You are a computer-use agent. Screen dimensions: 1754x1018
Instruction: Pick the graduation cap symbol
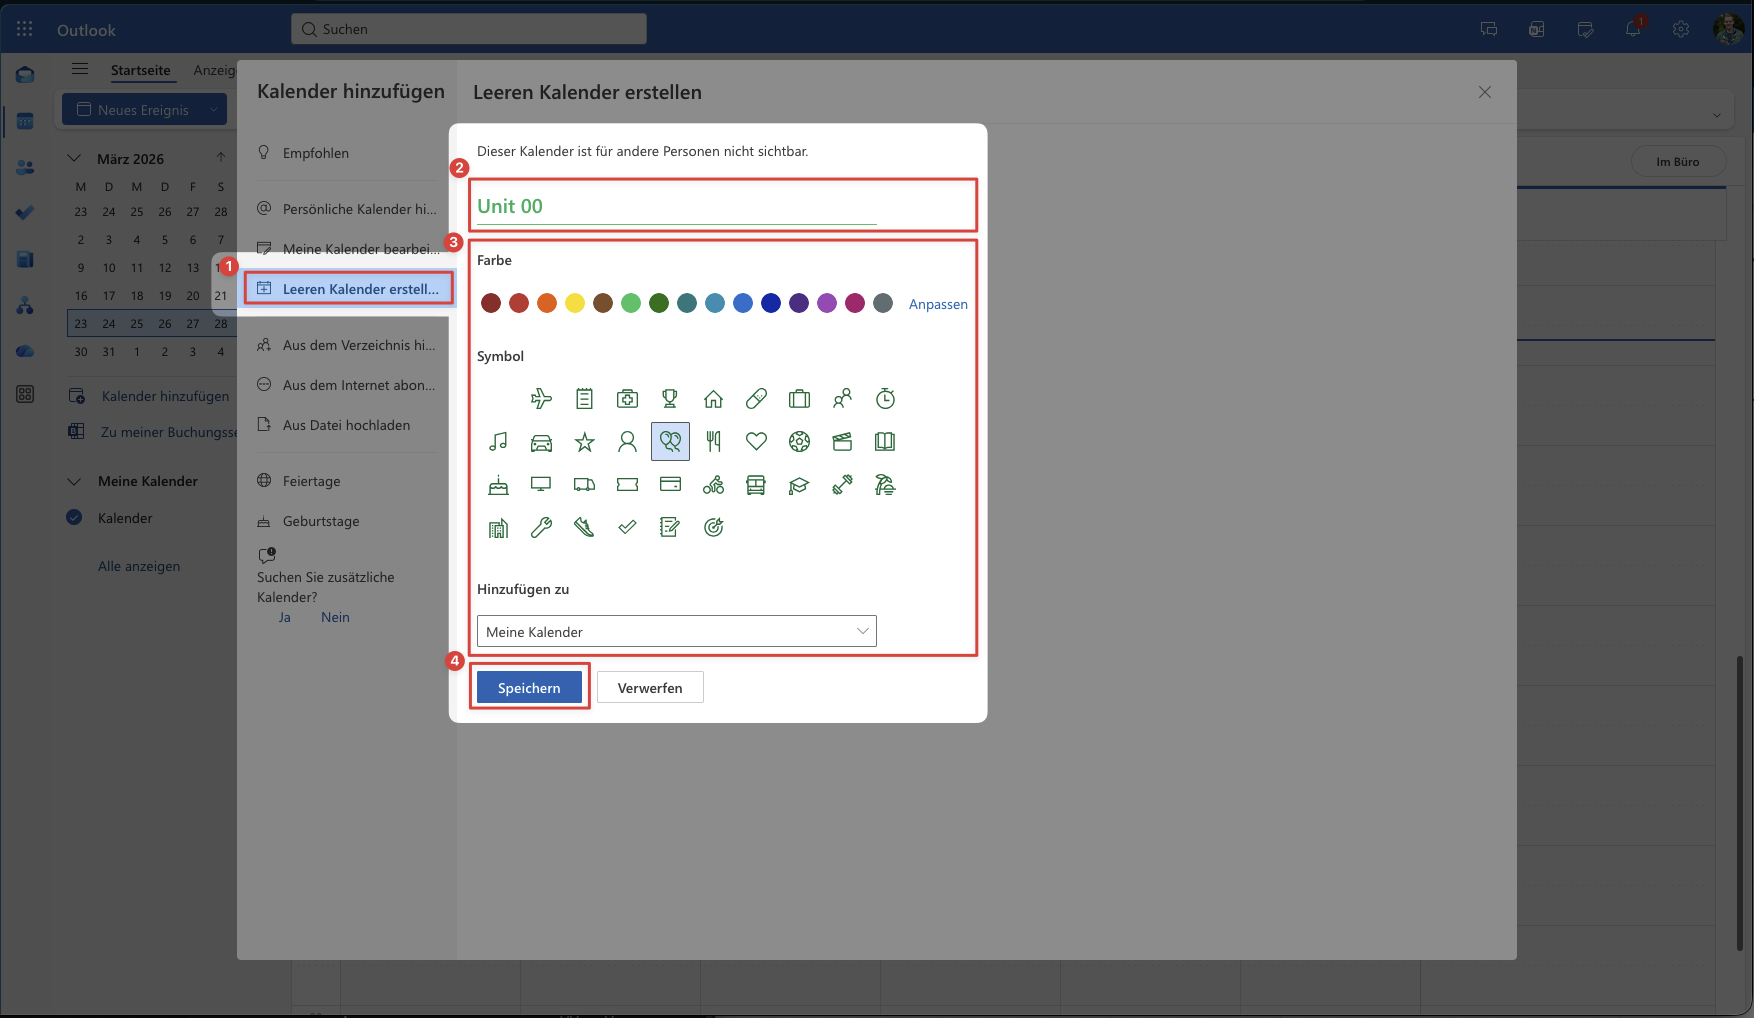click(x=798, y=486)
